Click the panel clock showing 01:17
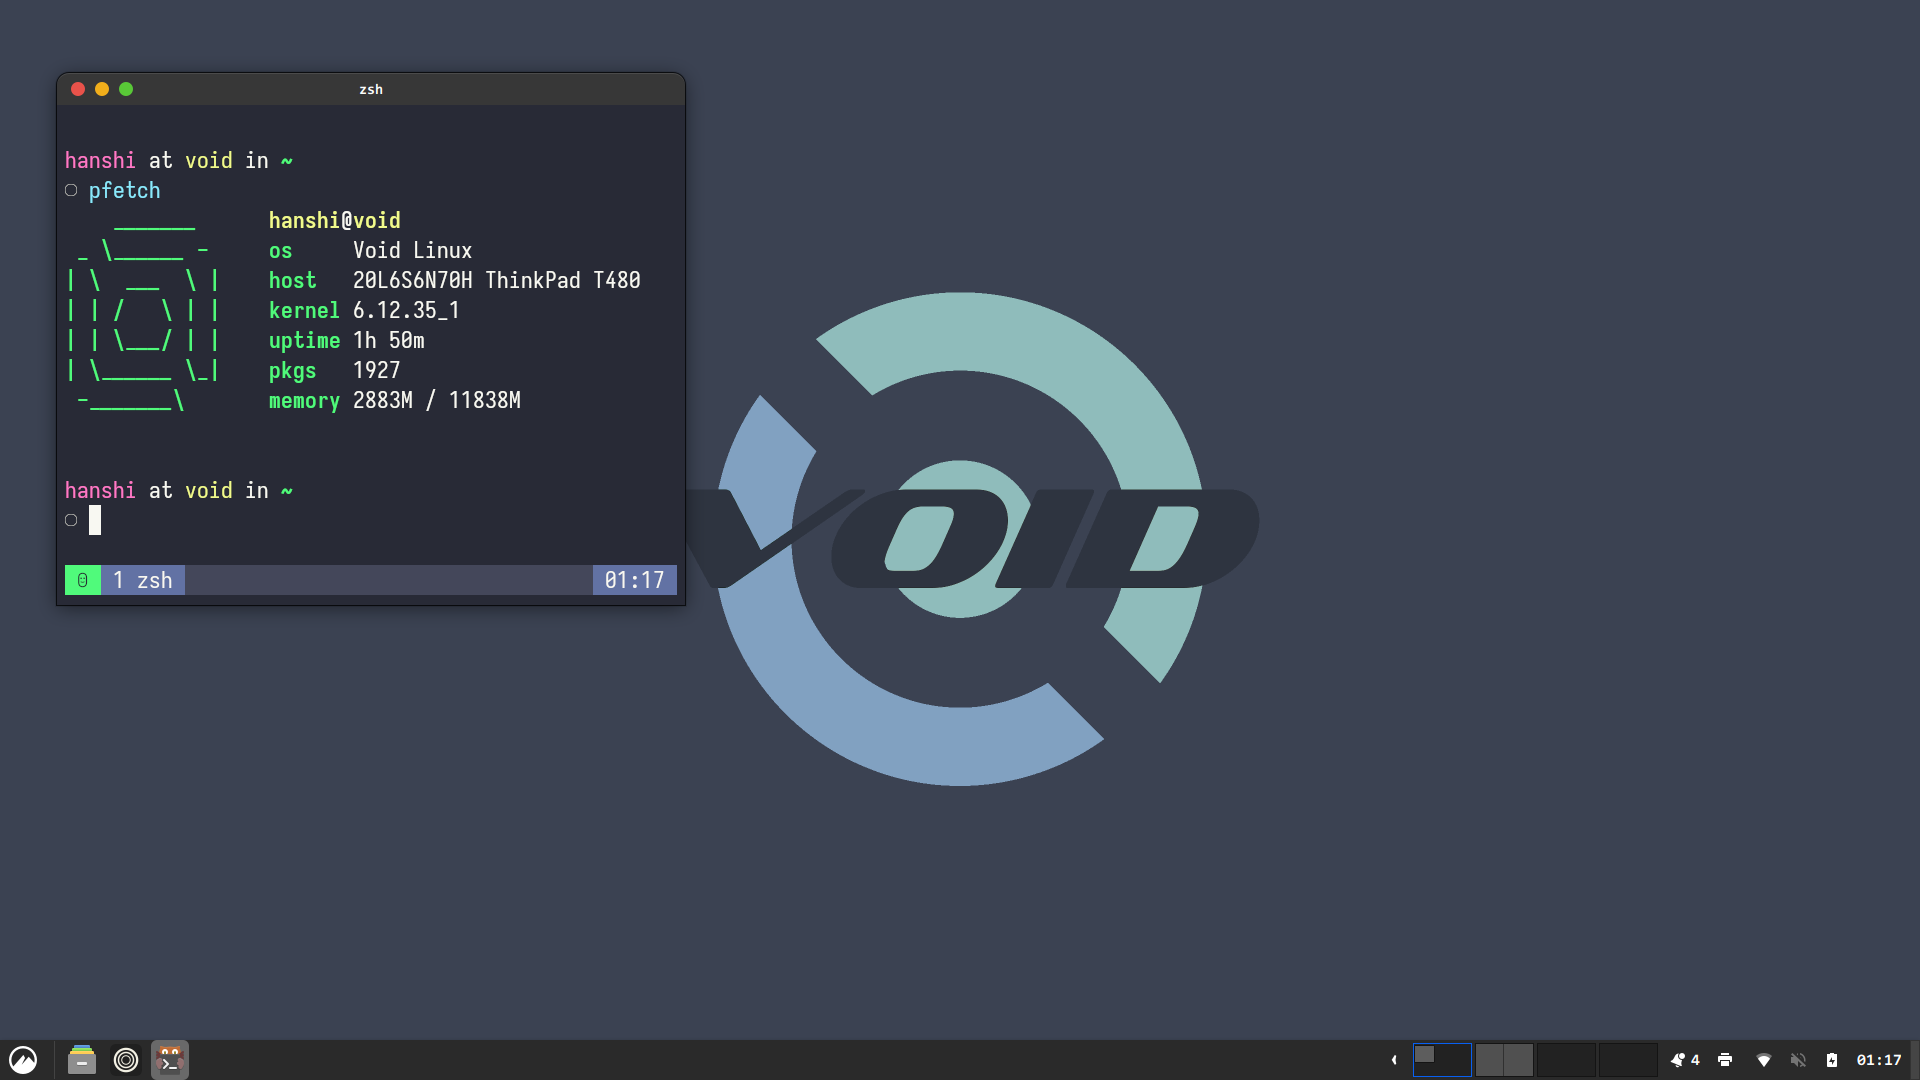 click(1879, 1060)
